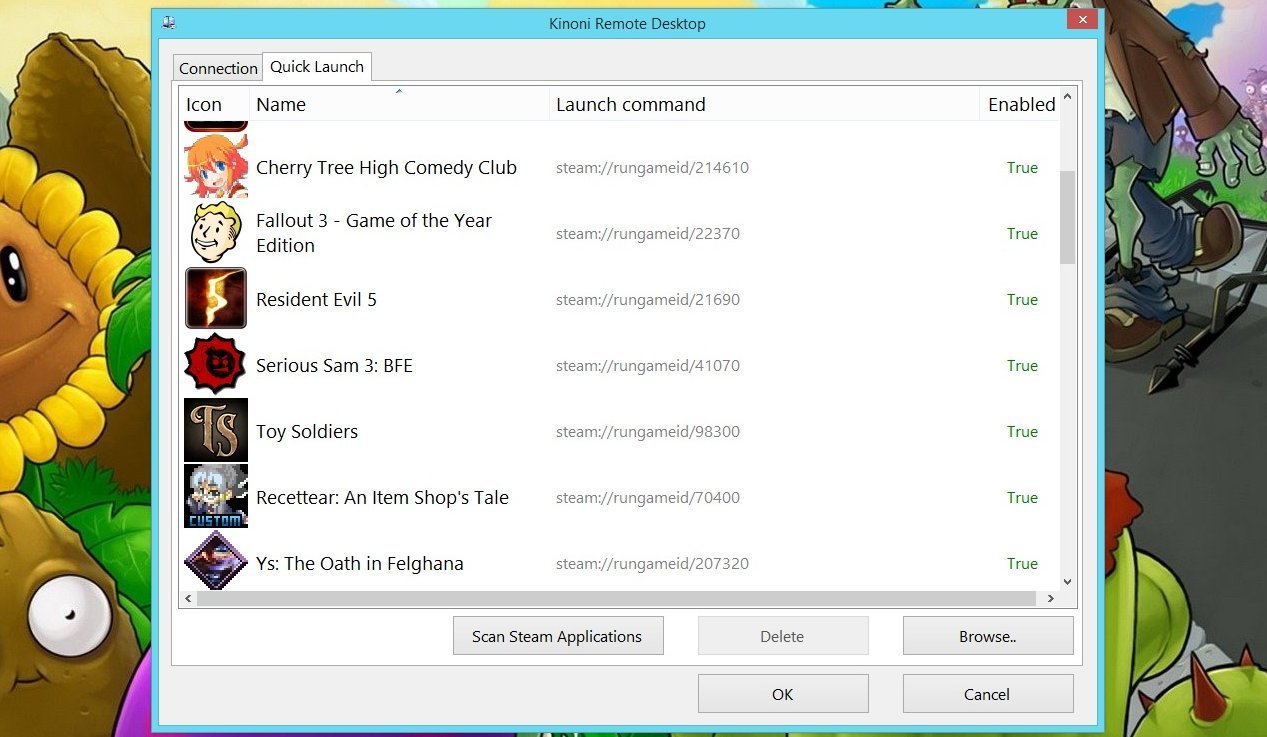Click the Scan Steam Applications button
This screenshot has width=1267, height=737.
(x=558, y=636)
